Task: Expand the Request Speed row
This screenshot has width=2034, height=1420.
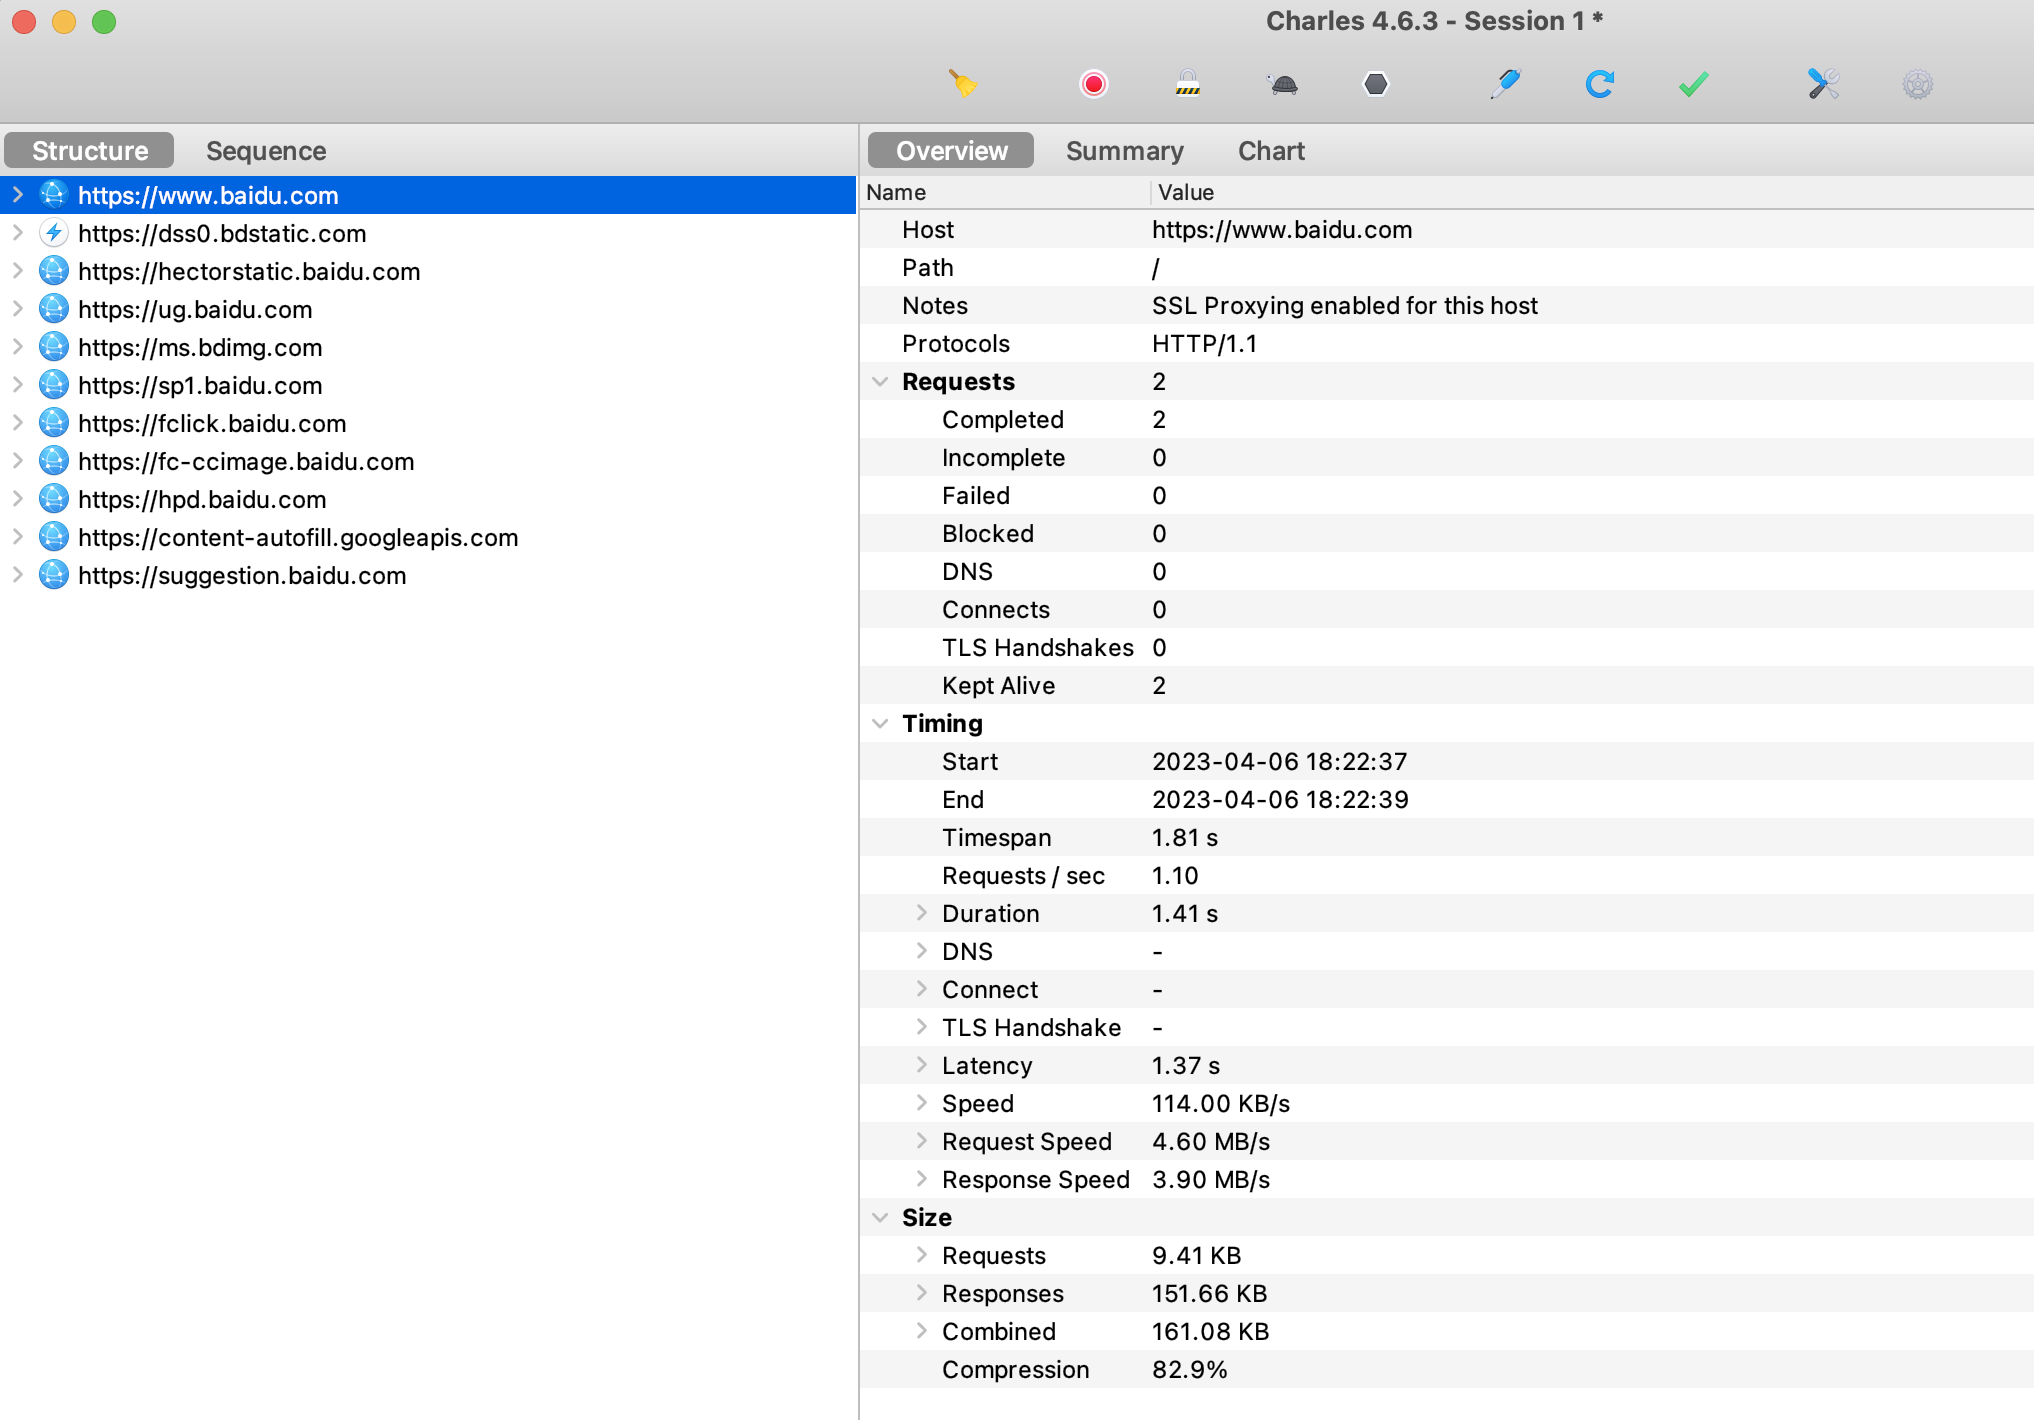Action: click(x=922, y=1141)
